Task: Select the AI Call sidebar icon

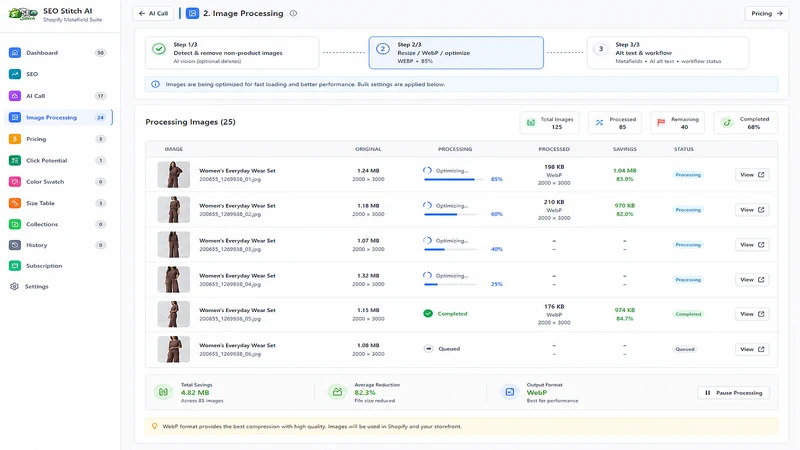Action: (15, 96)
